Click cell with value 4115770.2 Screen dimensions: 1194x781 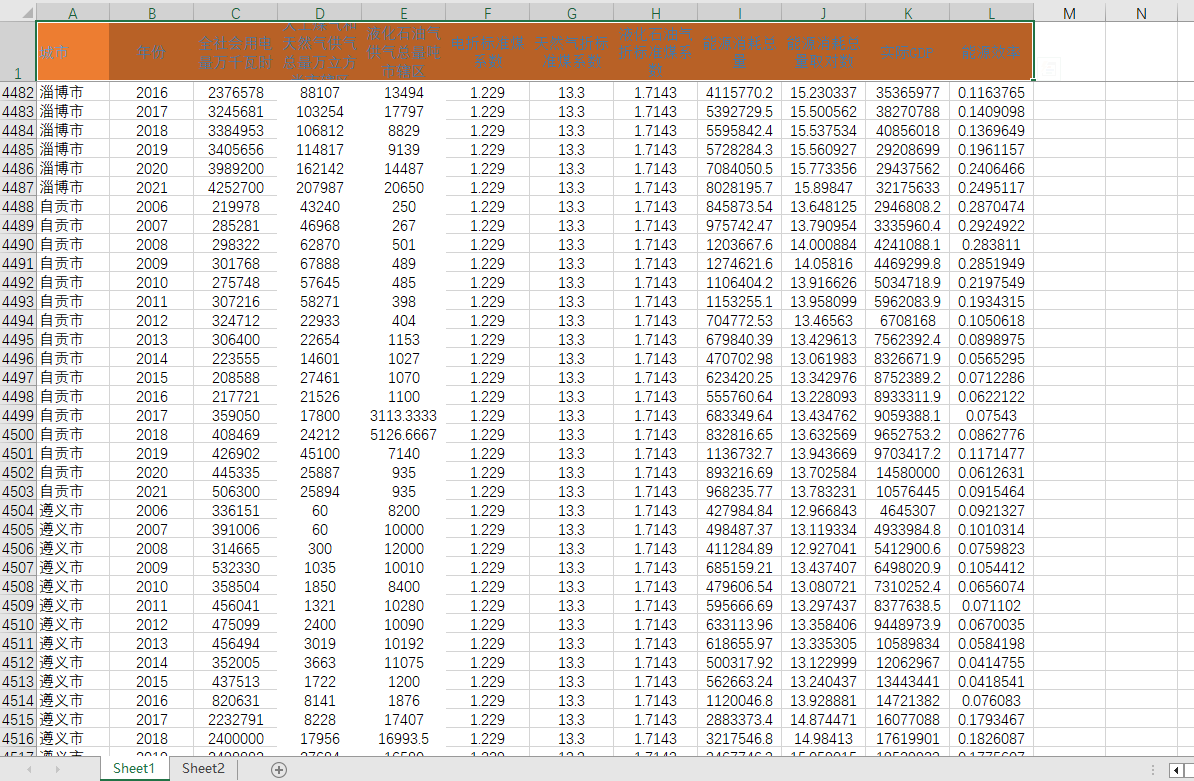pos(739,92)
